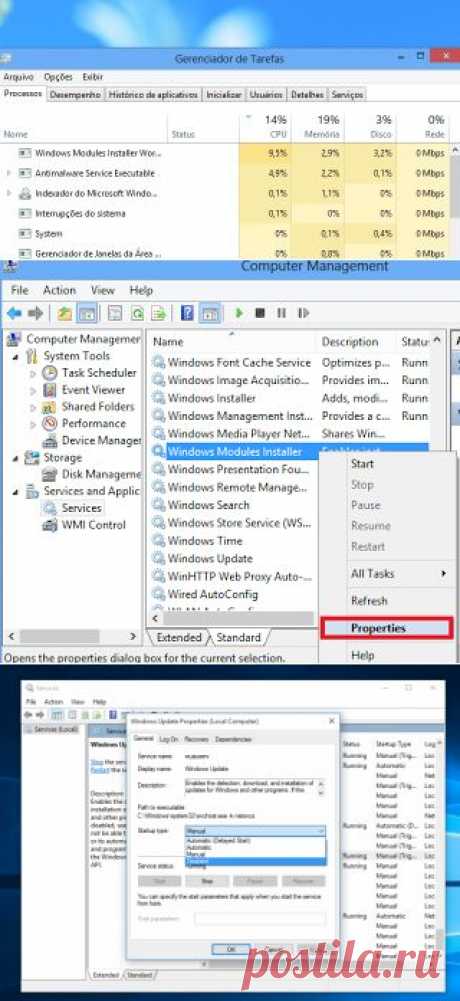
Task: Click the Windows Installer service gear icon
Action: (158, 398)
